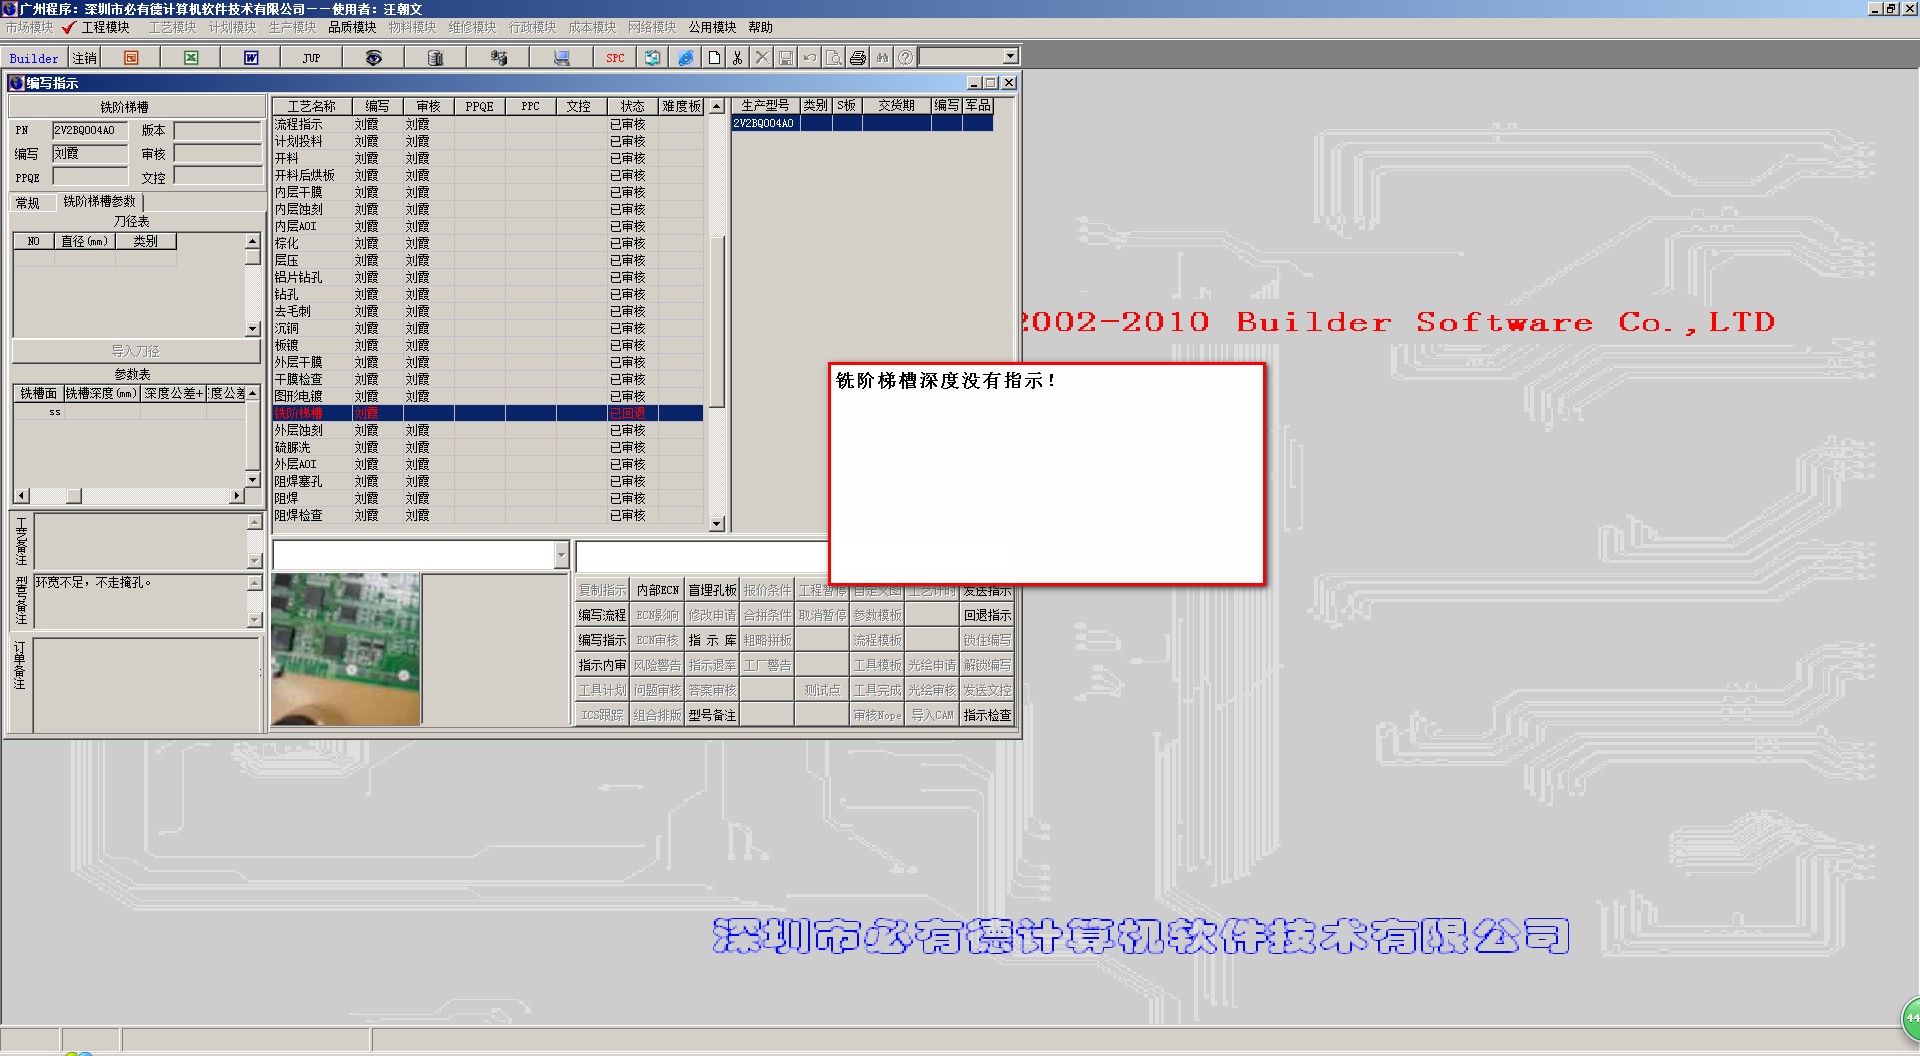Select the 内层蚀刻 row in the process list
This screenshot has height=1056, width=1920.
click(488, 209)
